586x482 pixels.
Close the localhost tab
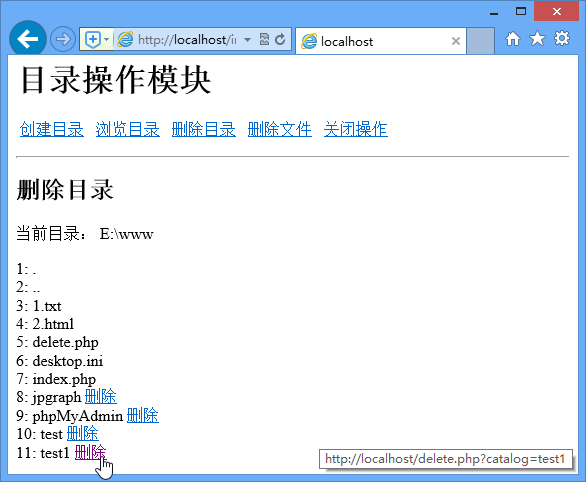(456, 41)
